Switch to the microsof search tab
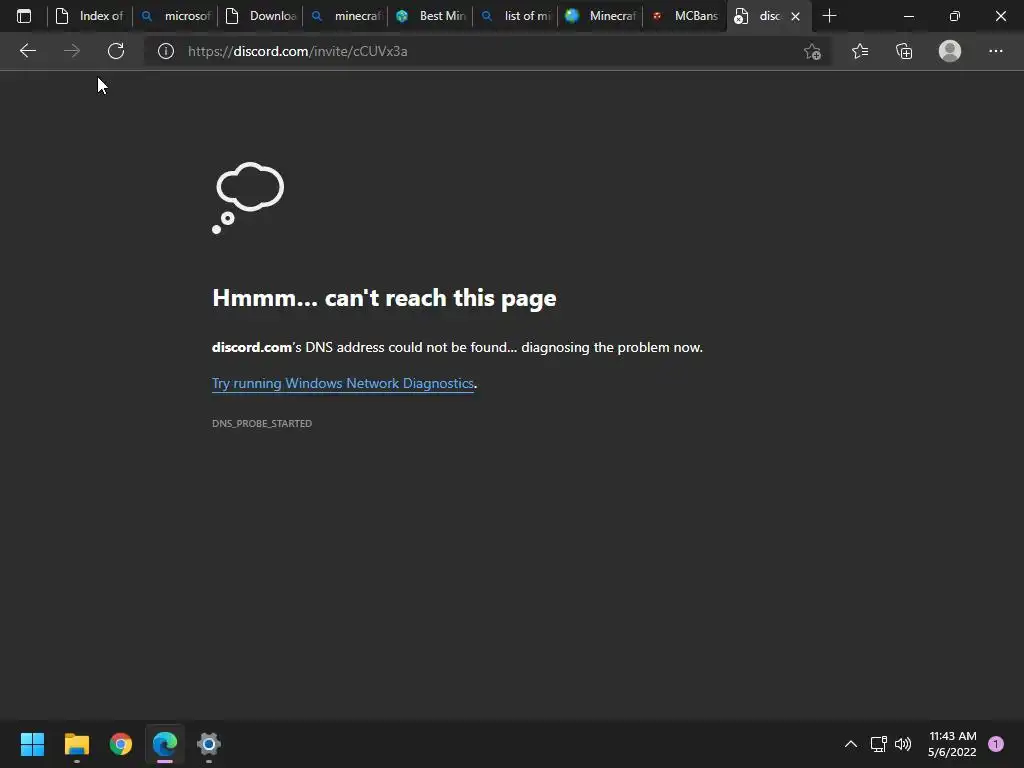1024x768 pixels. 175,16
